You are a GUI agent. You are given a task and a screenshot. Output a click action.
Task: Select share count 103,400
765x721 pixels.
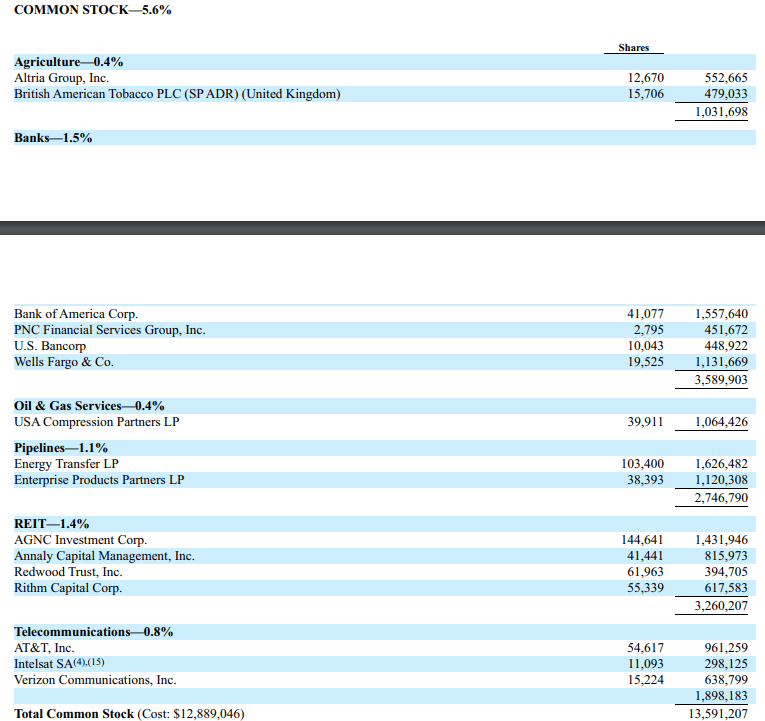(x=643, y=464)
